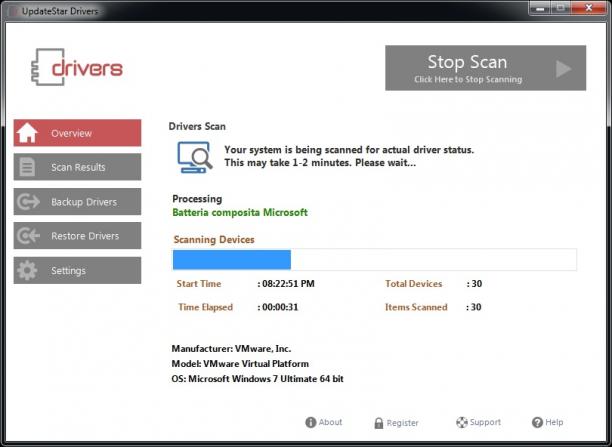
Task: Click the UpdateStar Drivers title text
Action: click(x=60, y=11)
